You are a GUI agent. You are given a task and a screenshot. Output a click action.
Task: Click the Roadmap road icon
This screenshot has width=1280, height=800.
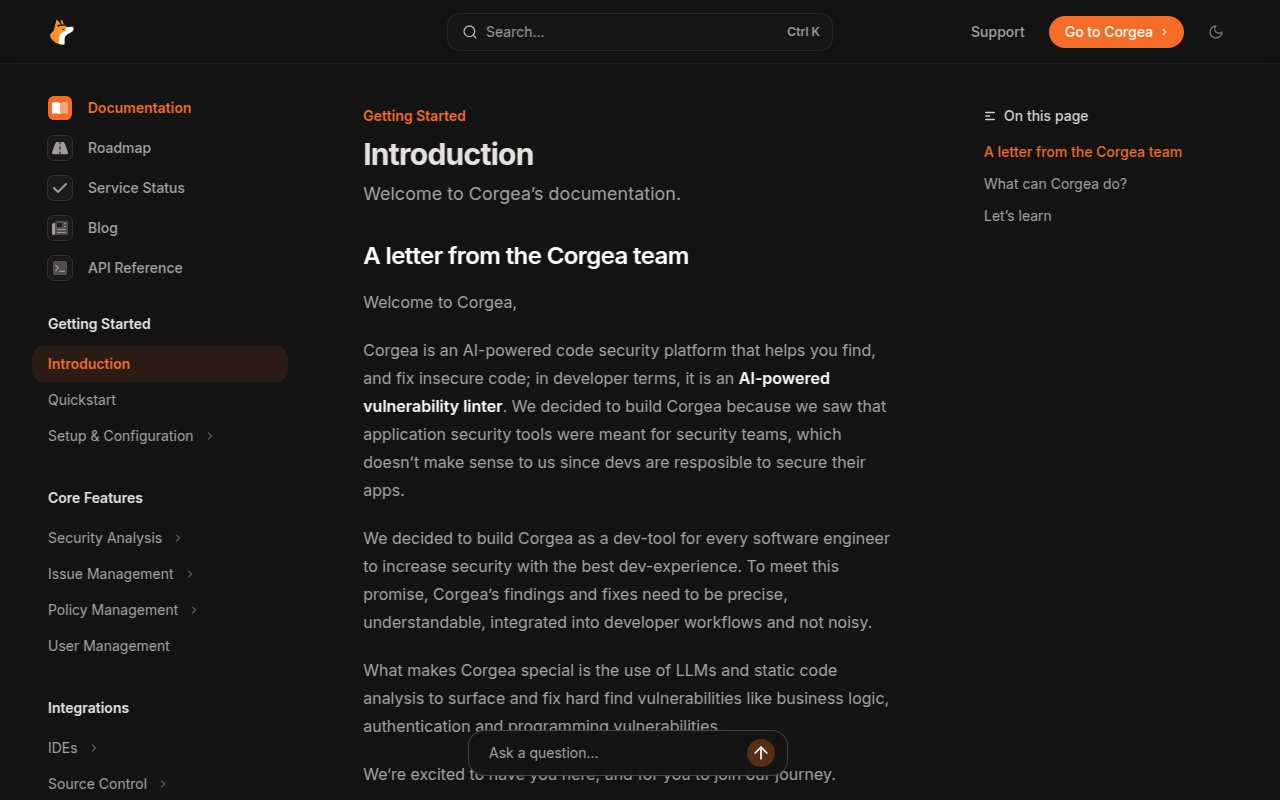tap(60, 148)
